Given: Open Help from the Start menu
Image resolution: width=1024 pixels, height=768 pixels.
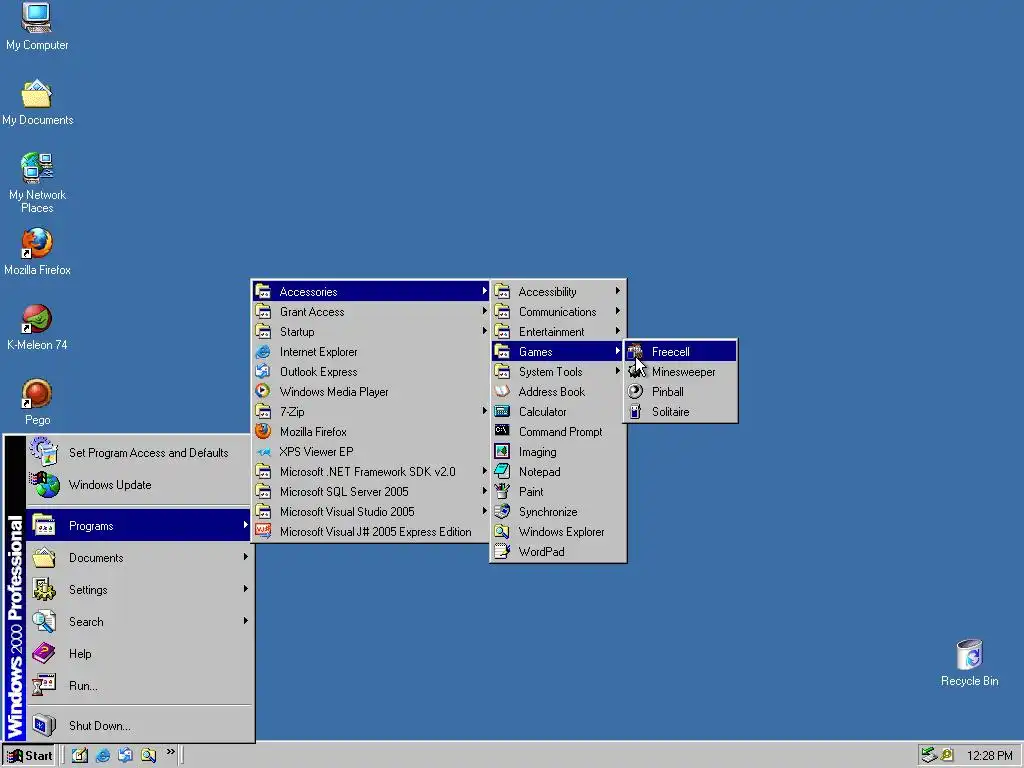Looking at the screenshot, I should click(139, 654).
